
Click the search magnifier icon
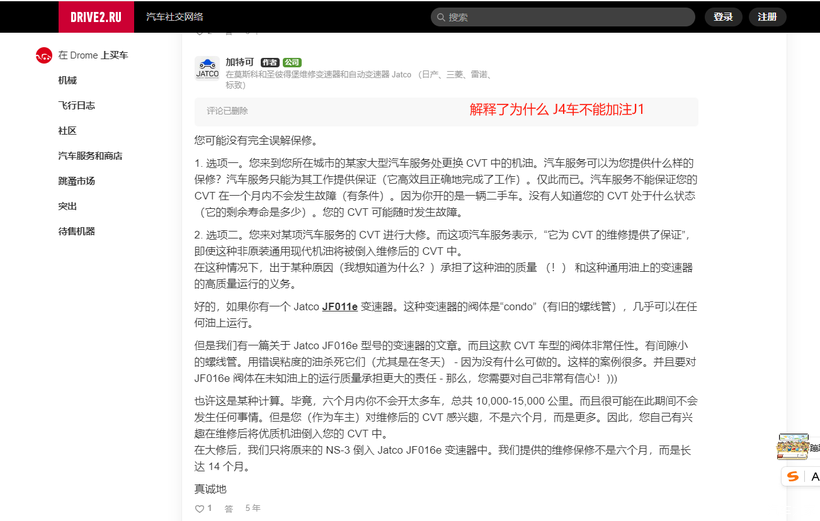(441, 17)
